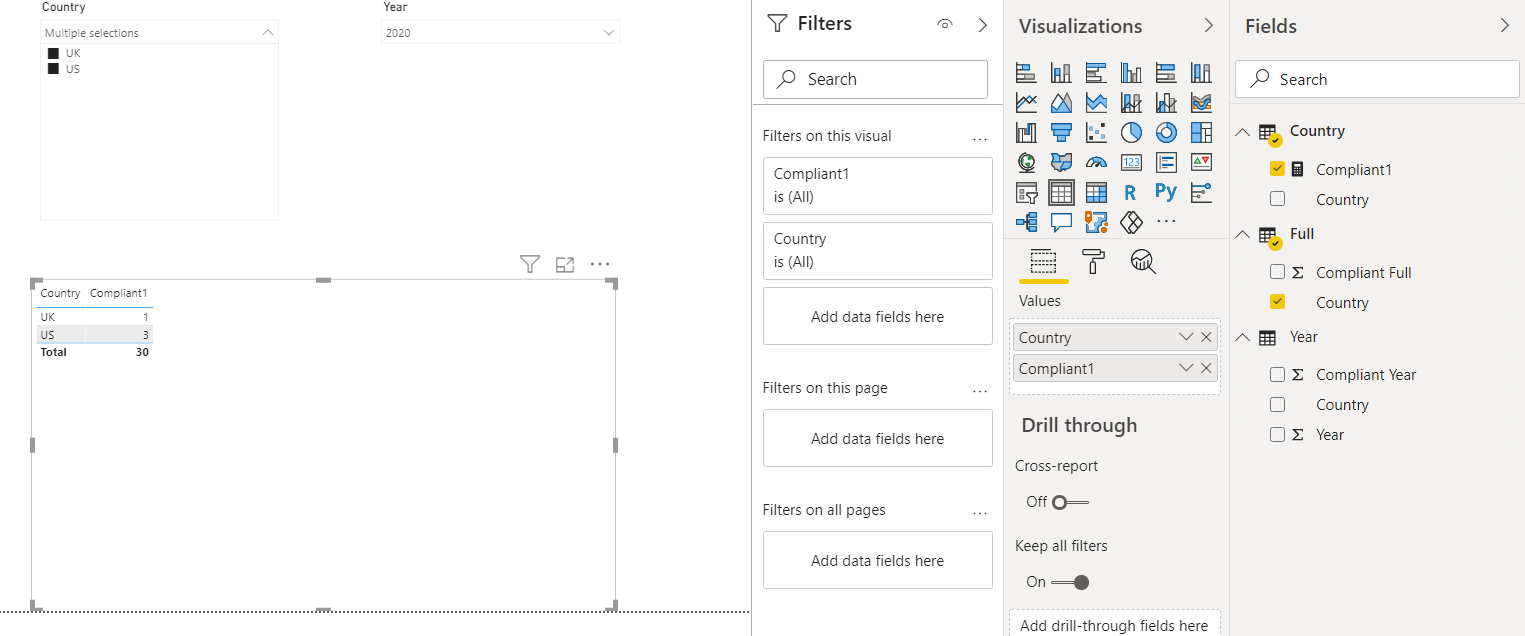
Task: Select the ribbon chart visual
Action: point(1201,103)
